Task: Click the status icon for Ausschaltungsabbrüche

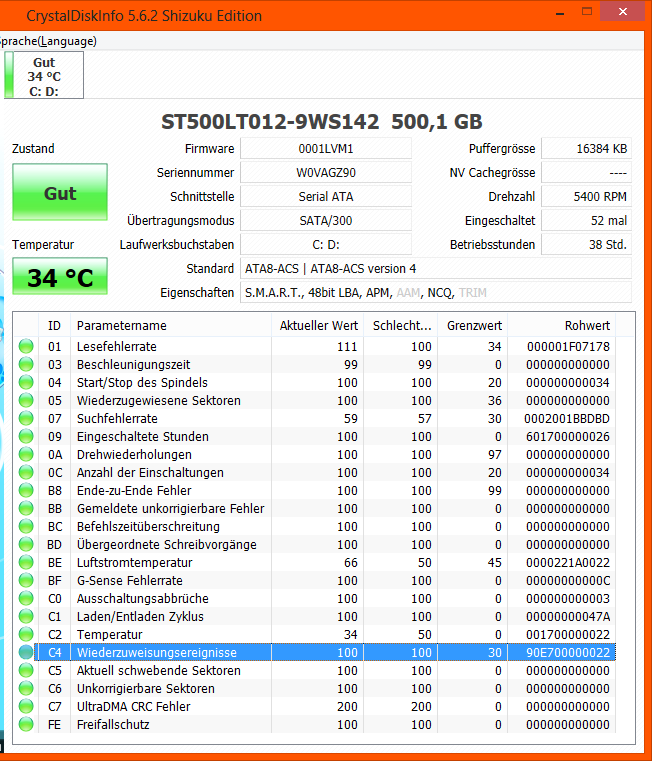Action: pos(26,598)
